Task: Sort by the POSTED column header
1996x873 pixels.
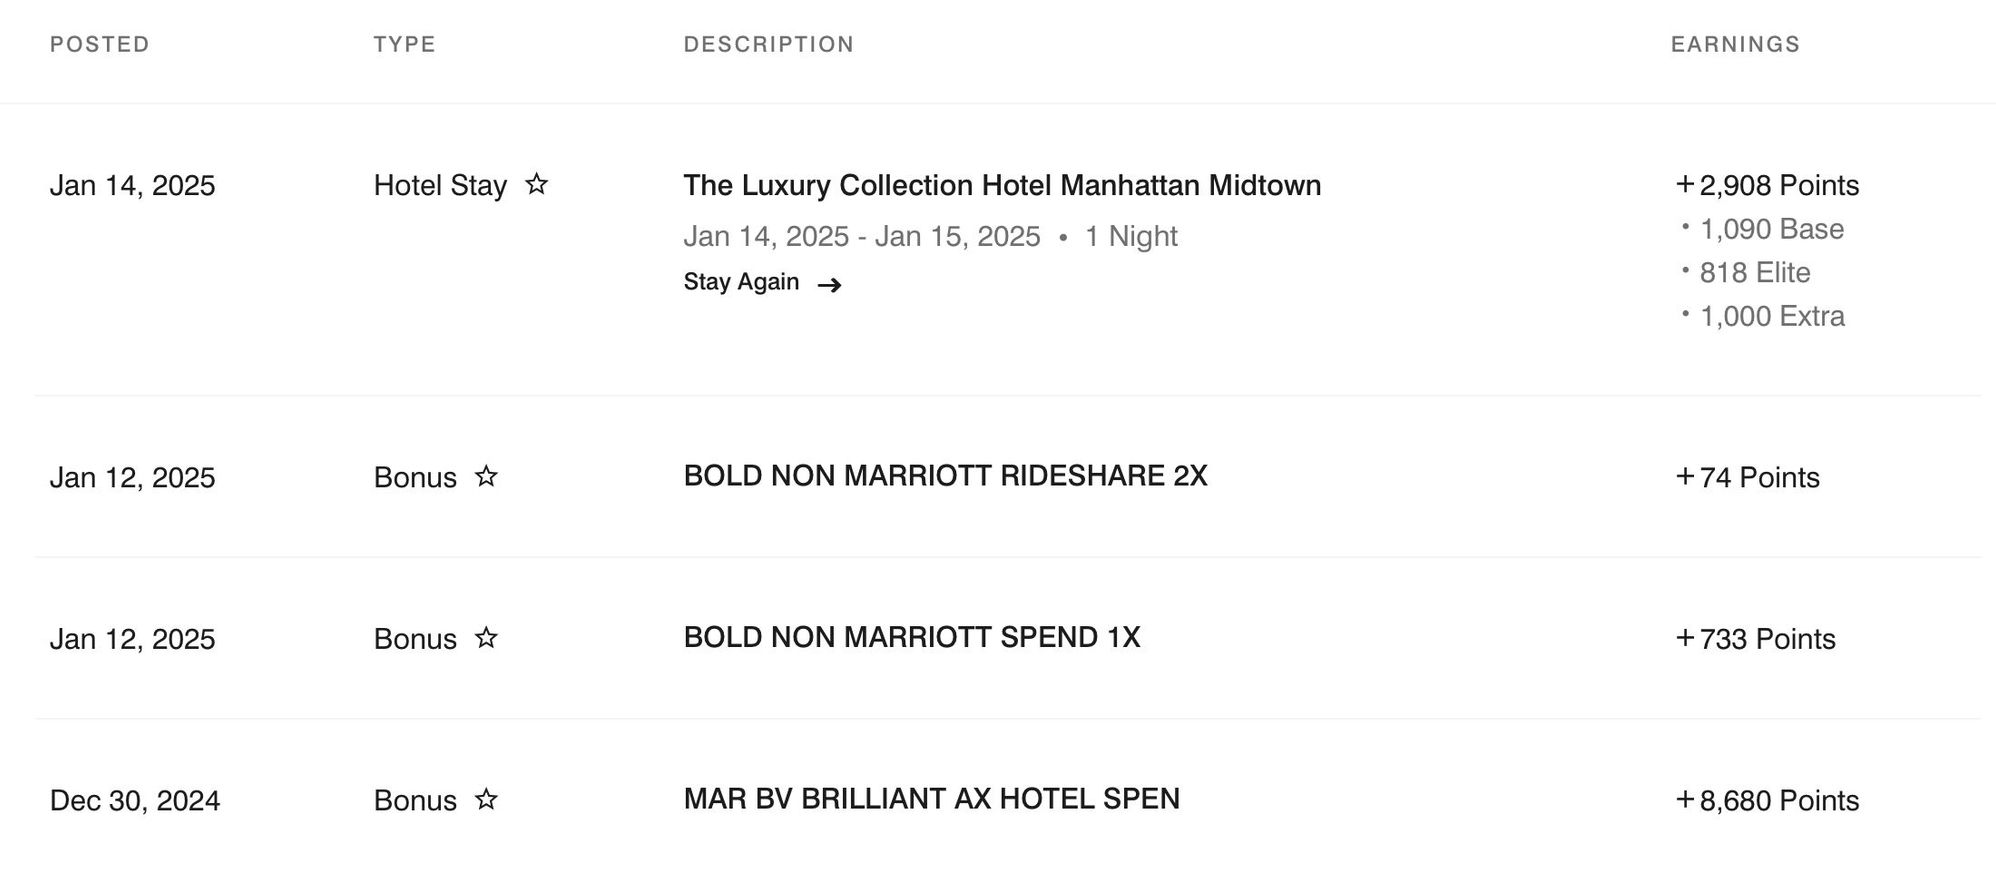Action: (x=100, y=44)
